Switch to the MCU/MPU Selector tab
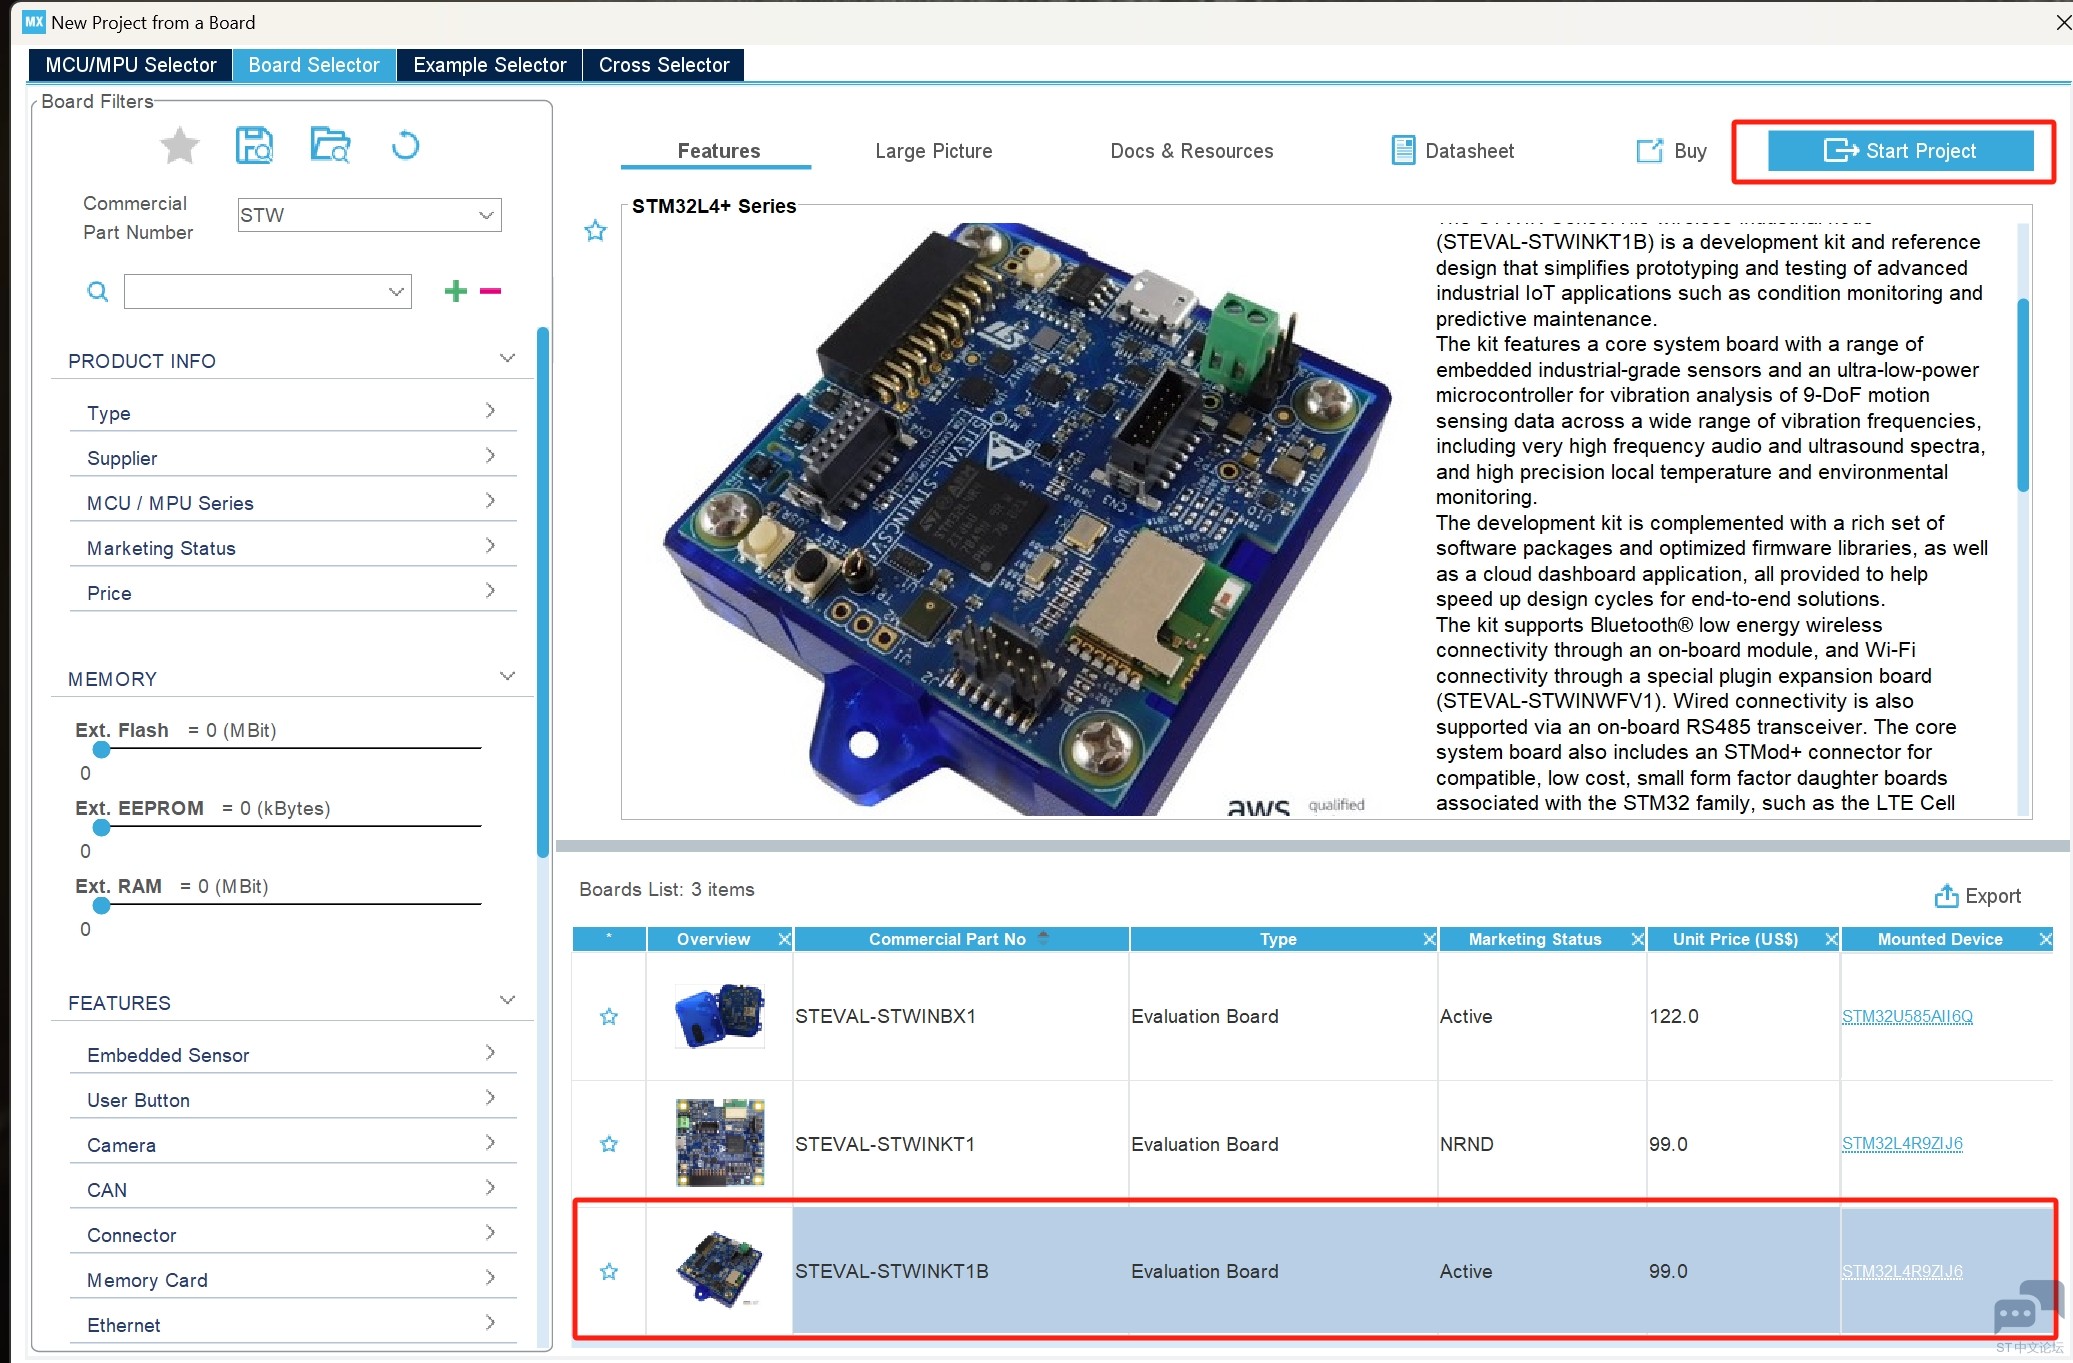Image resolution: width=2073 pixels, height=1363 pixels. (131, 65)
